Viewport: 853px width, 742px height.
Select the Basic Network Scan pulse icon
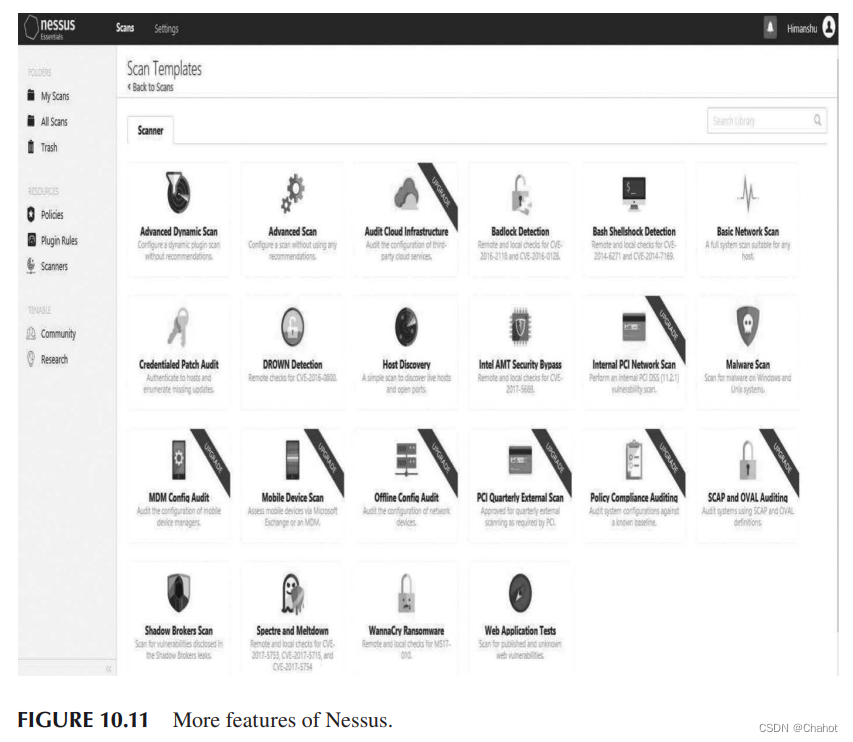748,193
